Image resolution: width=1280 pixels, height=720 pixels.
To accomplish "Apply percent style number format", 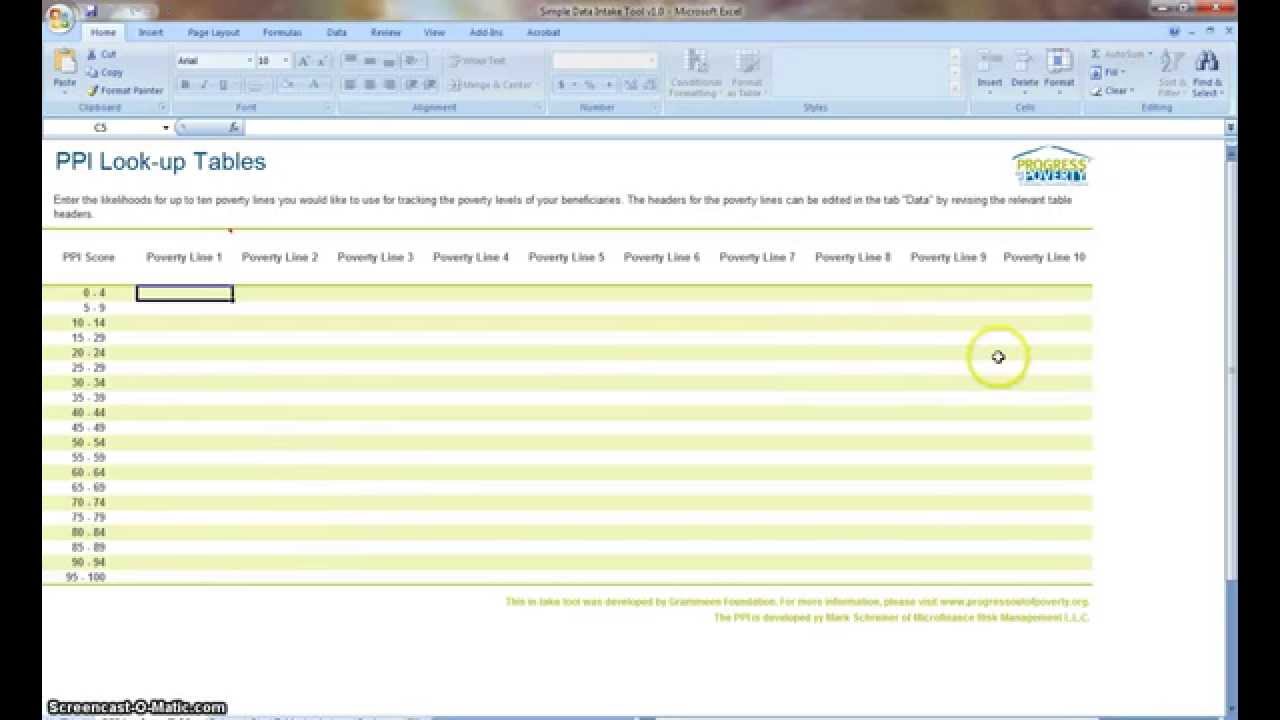I will (589, 85).
